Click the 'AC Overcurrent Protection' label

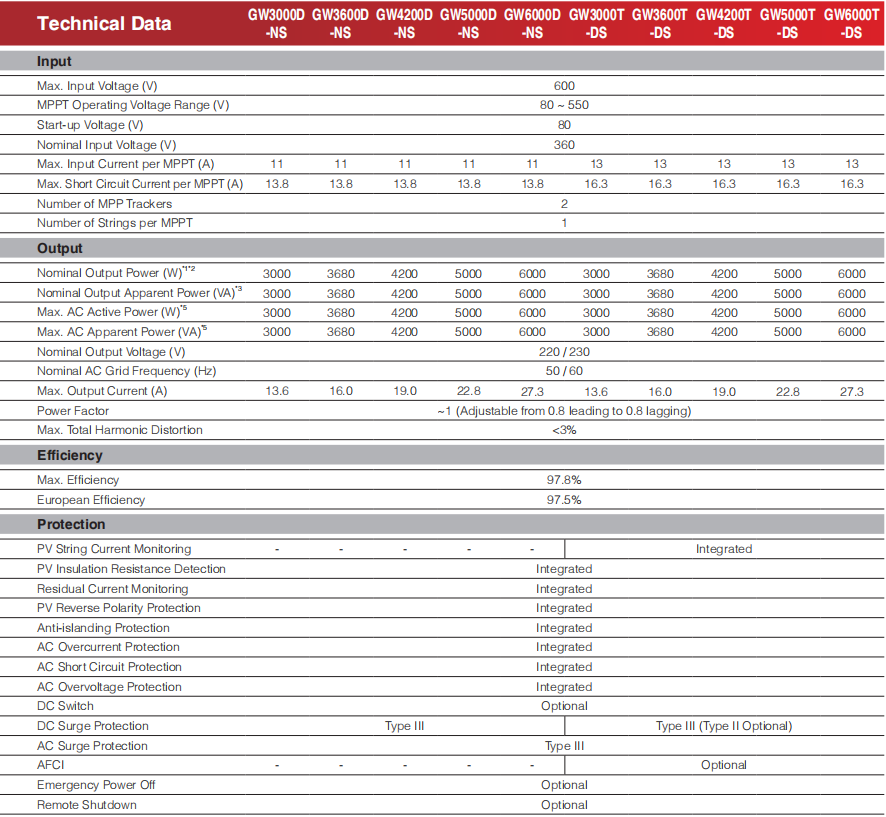108,647
